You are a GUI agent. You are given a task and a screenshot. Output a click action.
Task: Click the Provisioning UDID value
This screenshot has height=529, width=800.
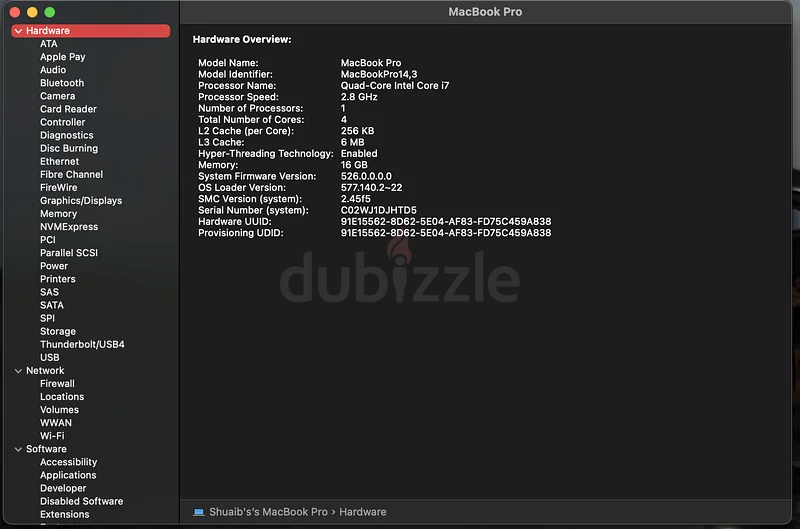click(446, 233)
